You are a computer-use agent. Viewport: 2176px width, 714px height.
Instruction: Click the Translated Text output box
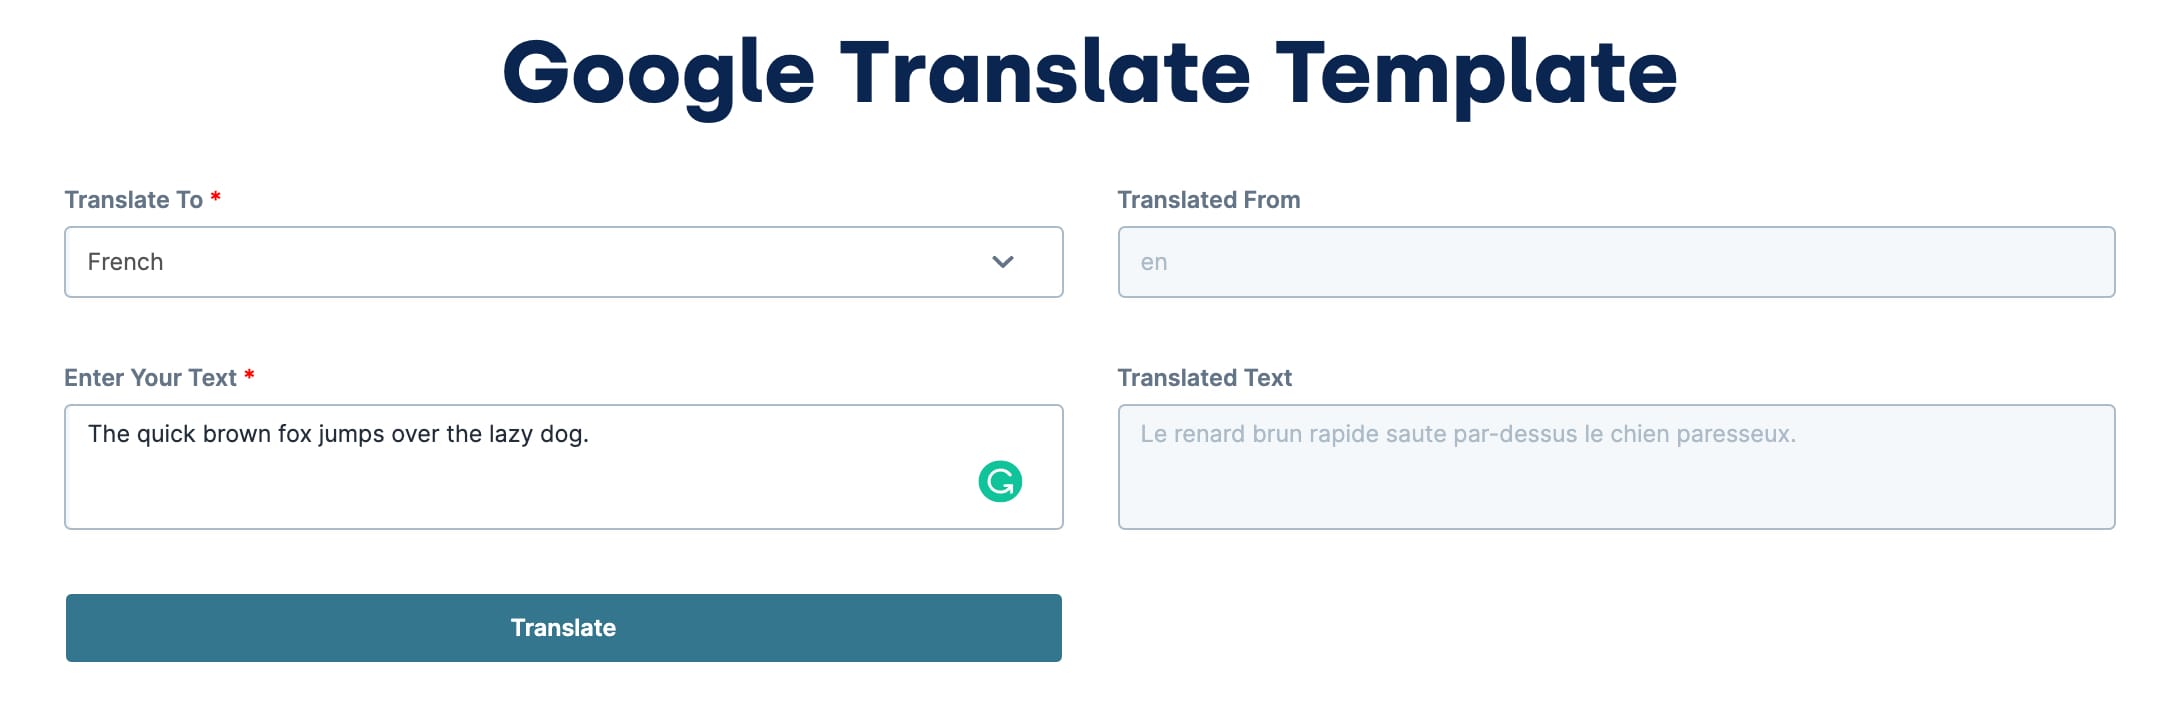[1616, 467]
